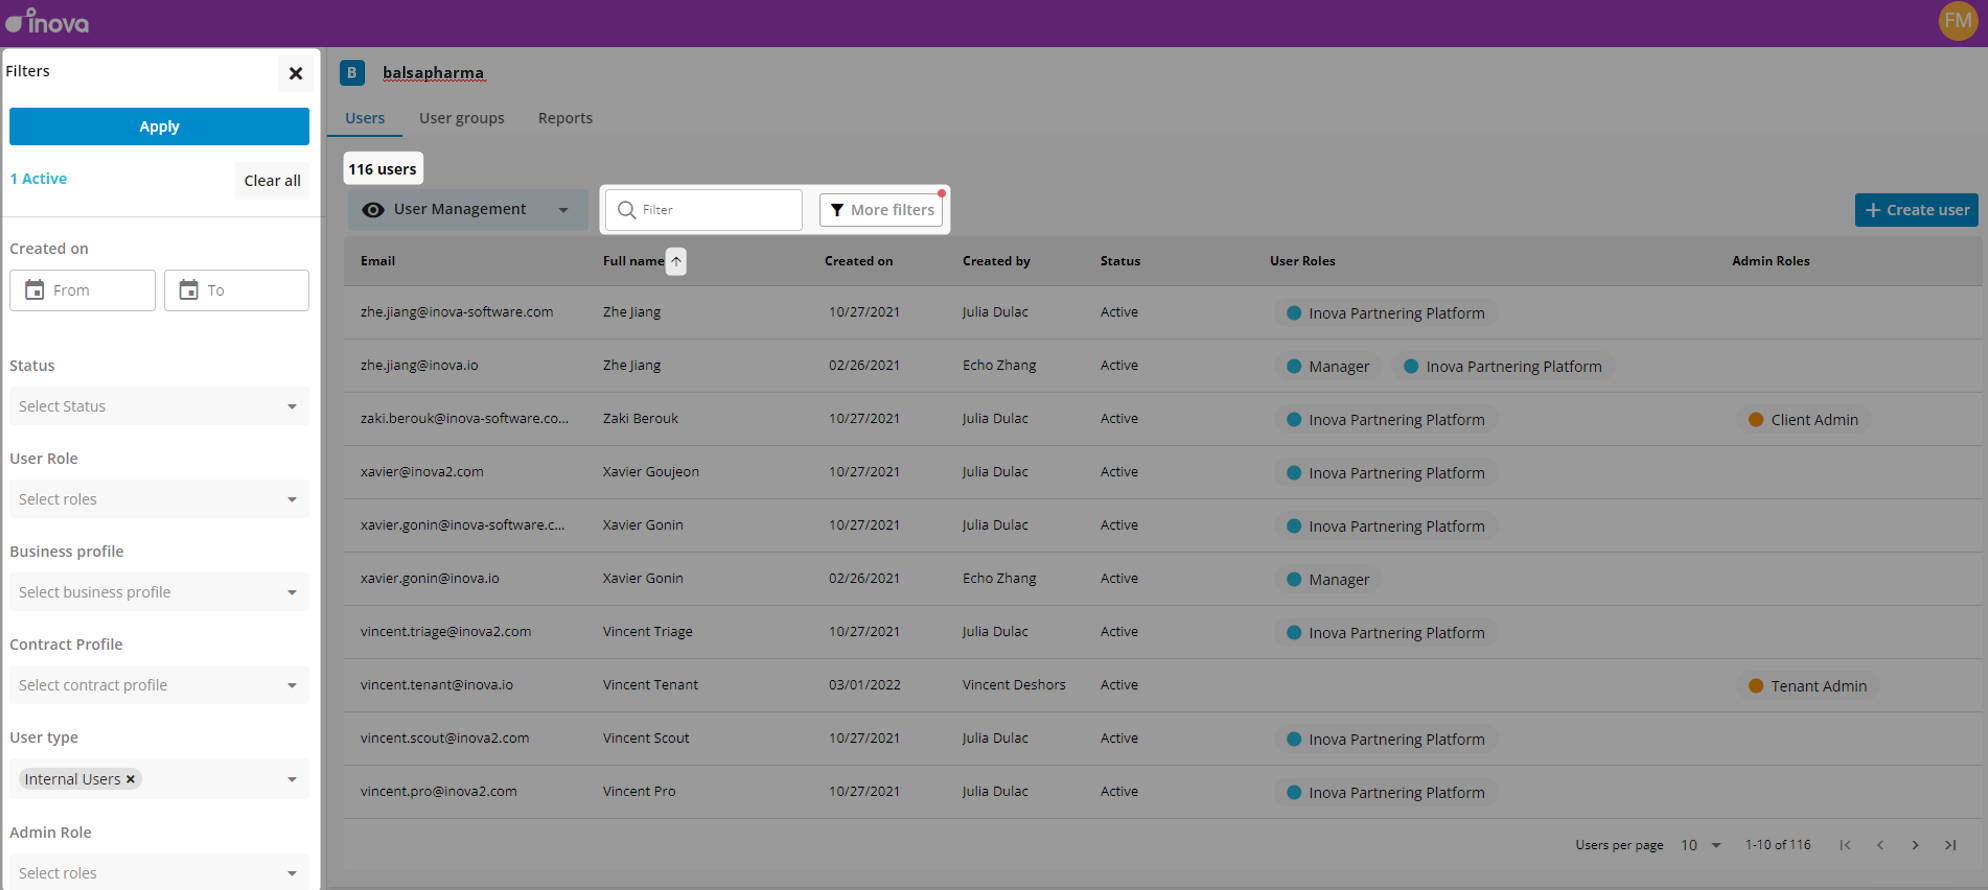1988x890 pixels.
Task: Click the Create user button
Action: (1916, 210)
